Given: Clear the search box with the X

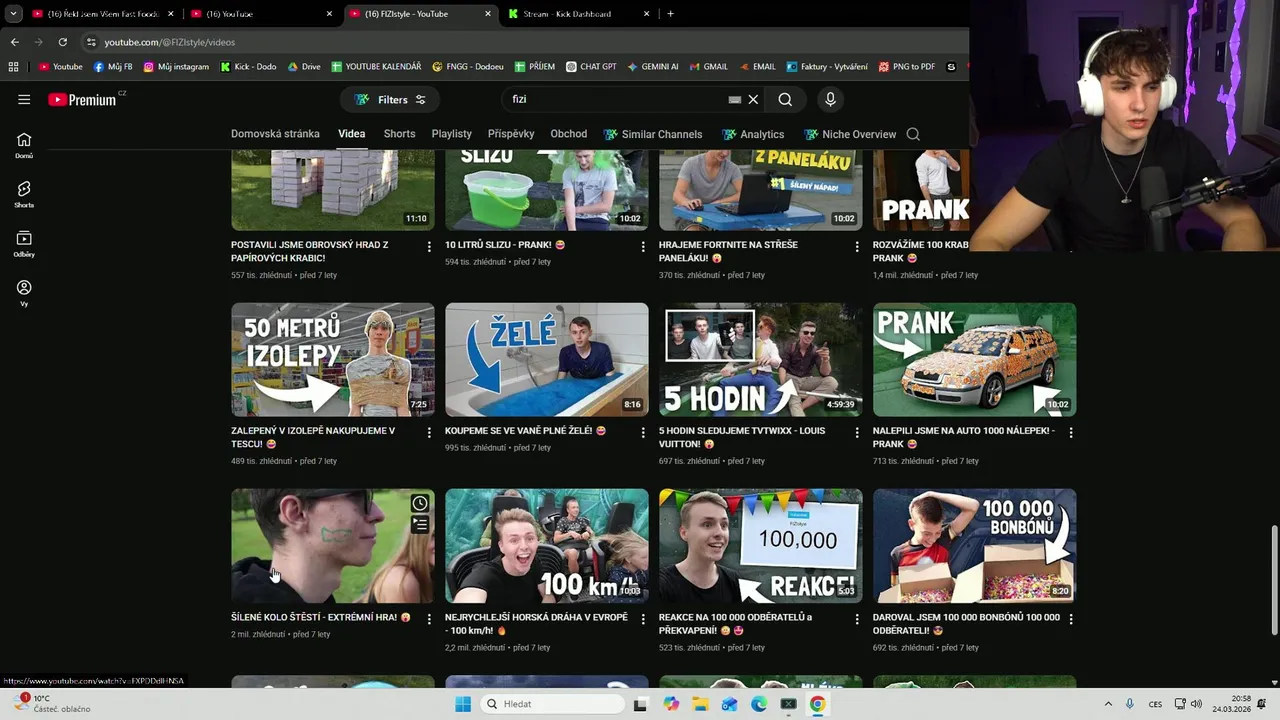Looking at the screenshot, I should (x=753, y=99).
